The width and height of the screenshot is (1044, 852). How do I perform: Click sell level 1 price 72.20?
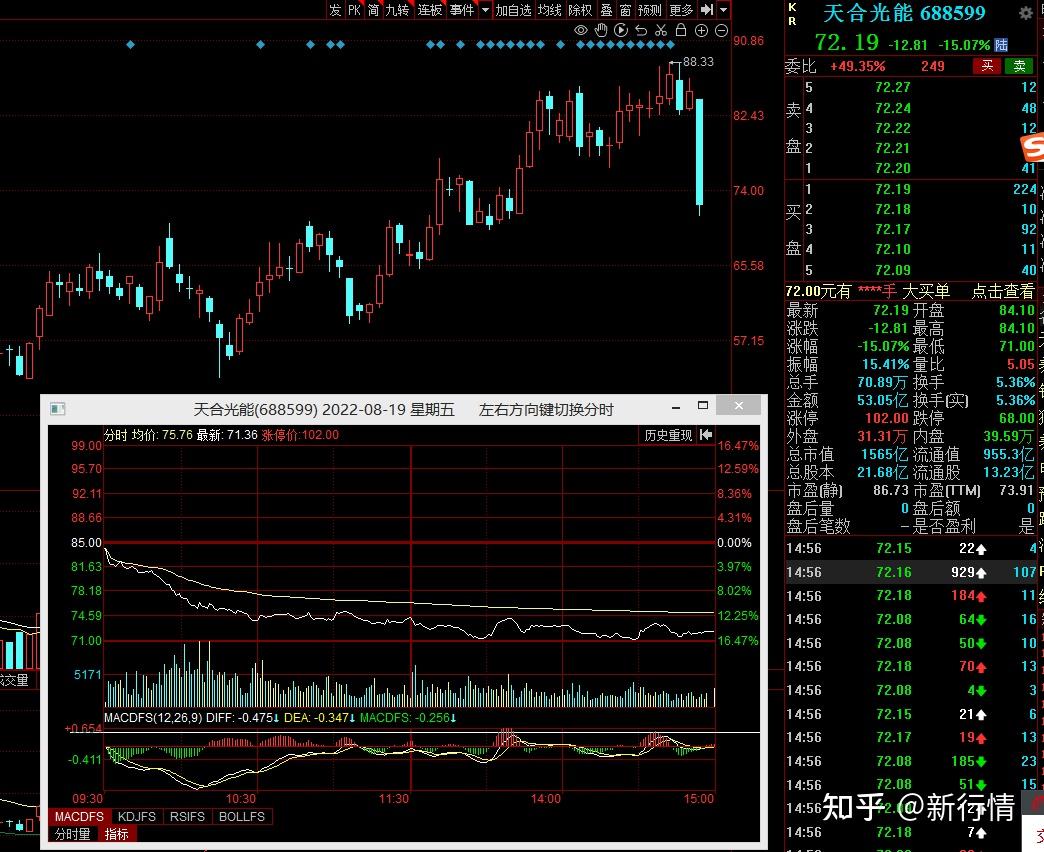892,168
